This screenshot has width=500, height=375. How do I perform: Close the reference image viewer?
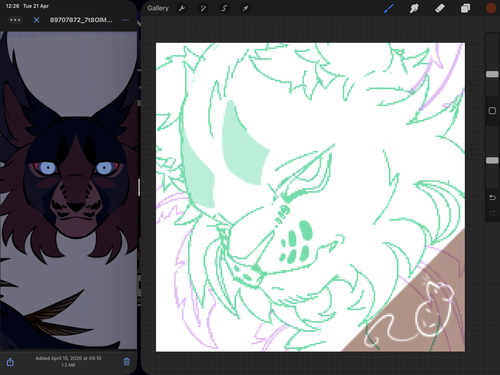(37, 20)
